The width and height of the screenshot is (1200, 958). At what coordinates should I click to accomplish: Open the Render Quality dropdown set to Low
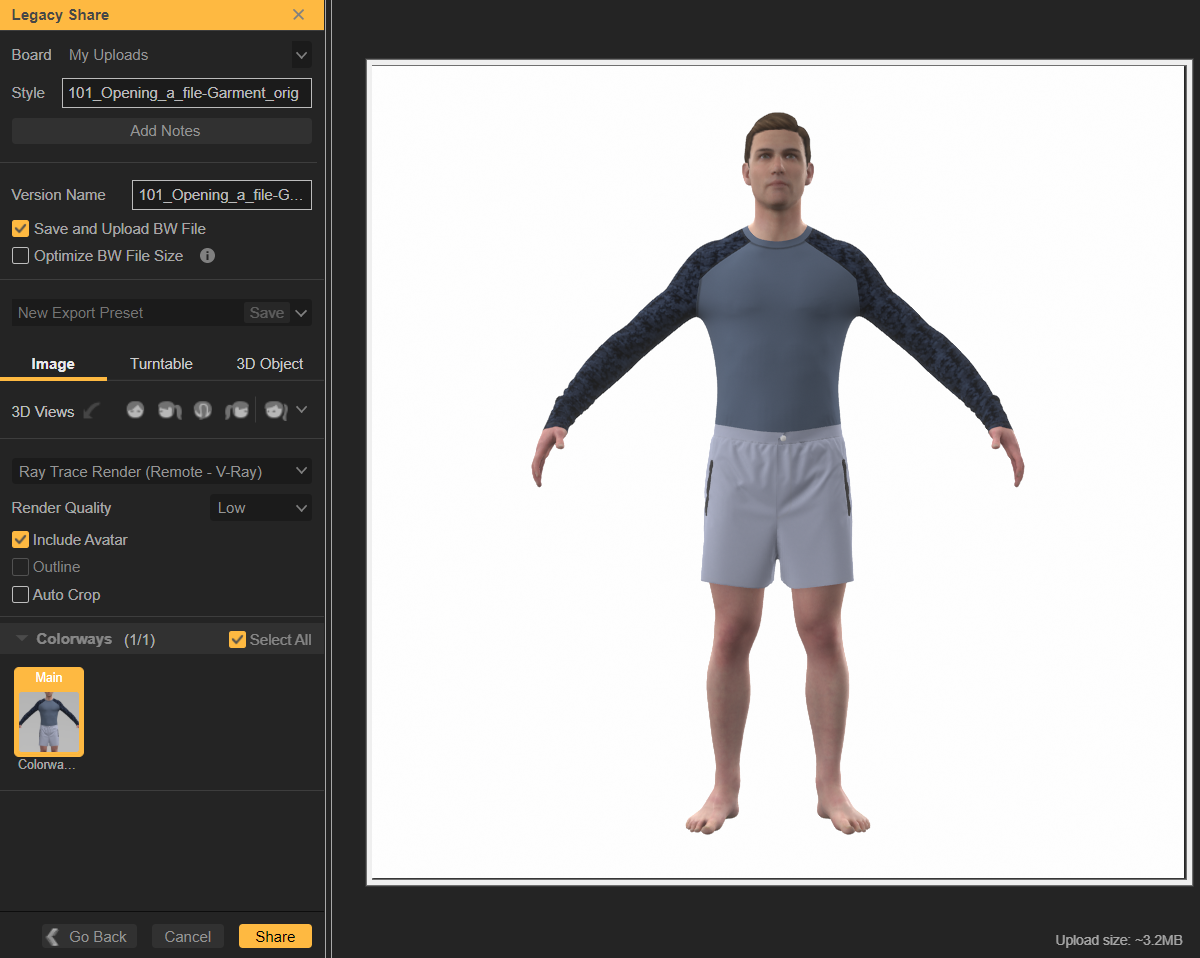pos(261,508)
